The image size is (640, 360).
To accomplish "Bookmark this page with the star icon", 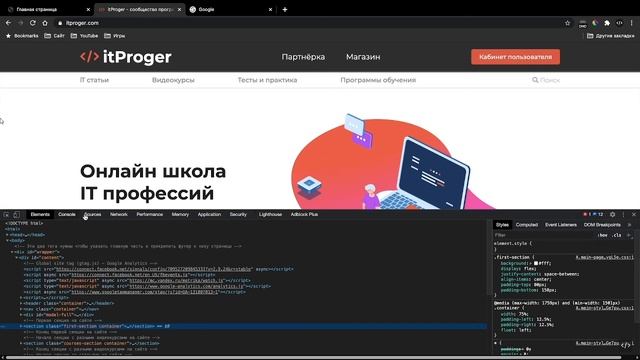I will [567, 23].
